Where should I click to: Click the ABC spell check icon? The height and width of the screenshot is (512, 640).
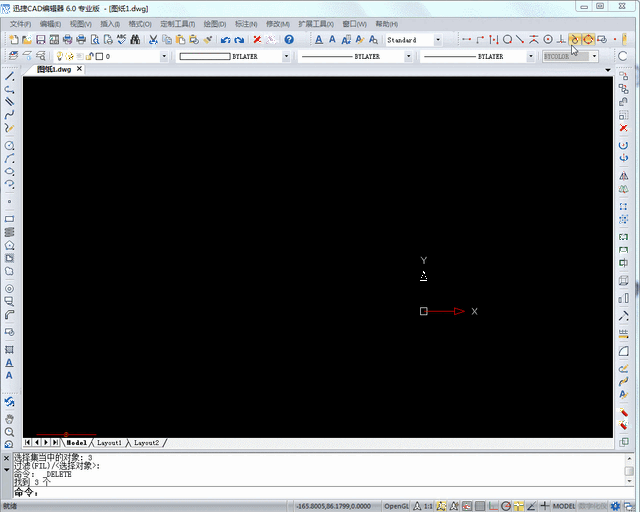pos(122,39)
